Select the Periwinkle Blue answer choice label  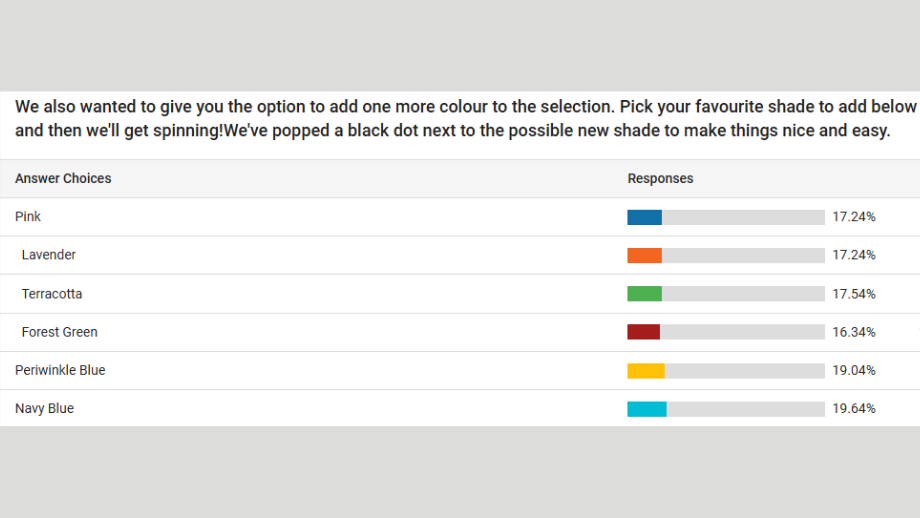point(60,370)
